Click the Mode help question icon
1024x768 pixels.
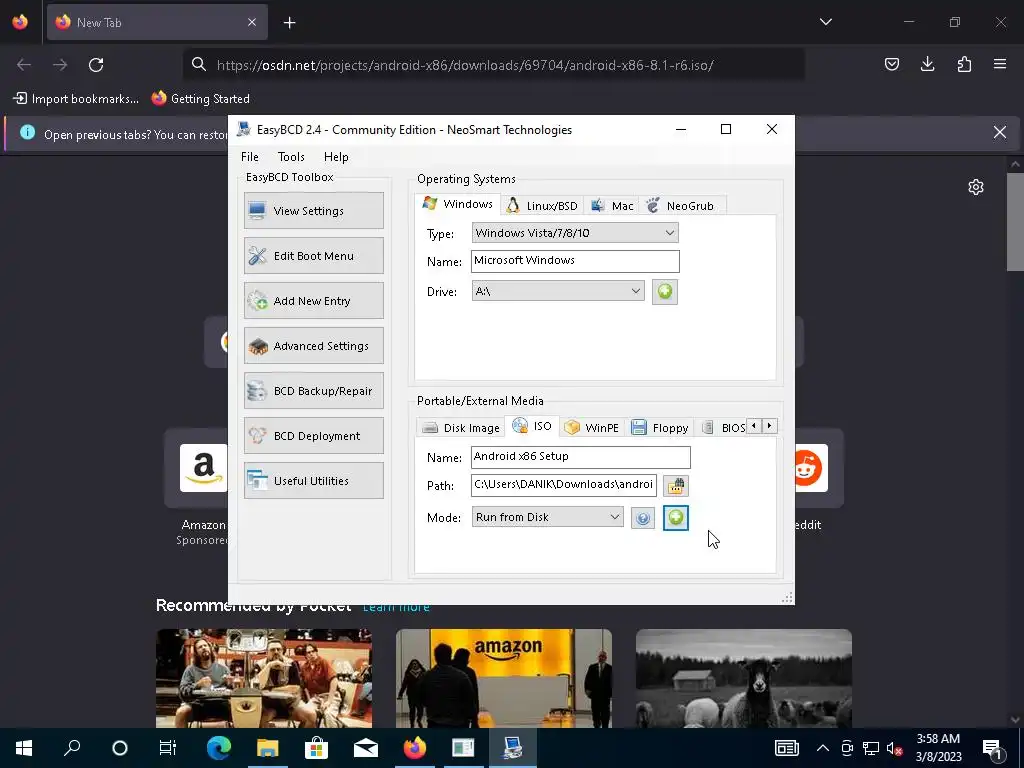[x=643, y=518]
